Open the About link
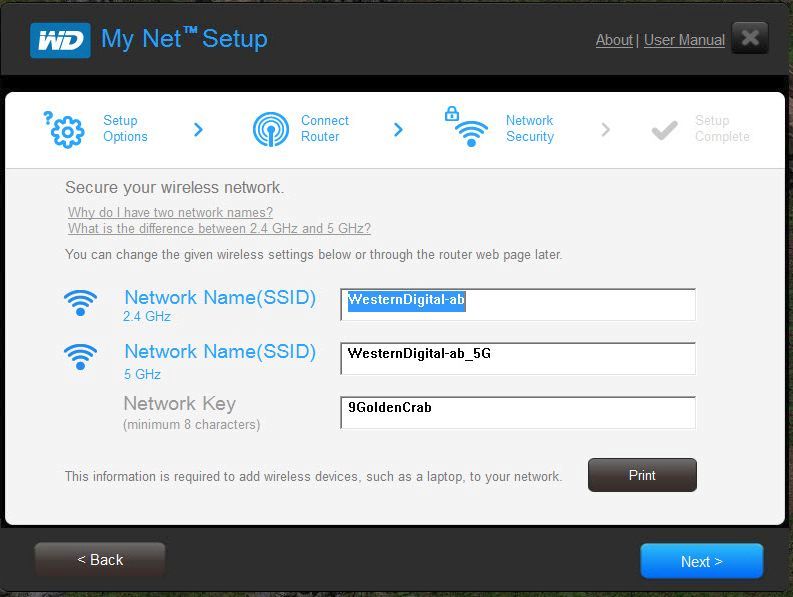Viewport: 793px width, 597px height. coord(614,40)
